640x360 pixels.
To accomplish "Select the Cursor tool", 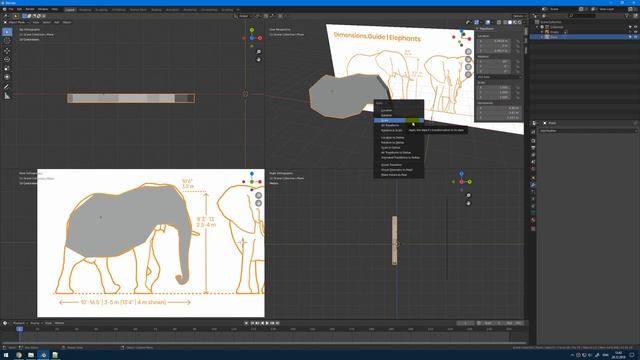I will coord(7,41).
